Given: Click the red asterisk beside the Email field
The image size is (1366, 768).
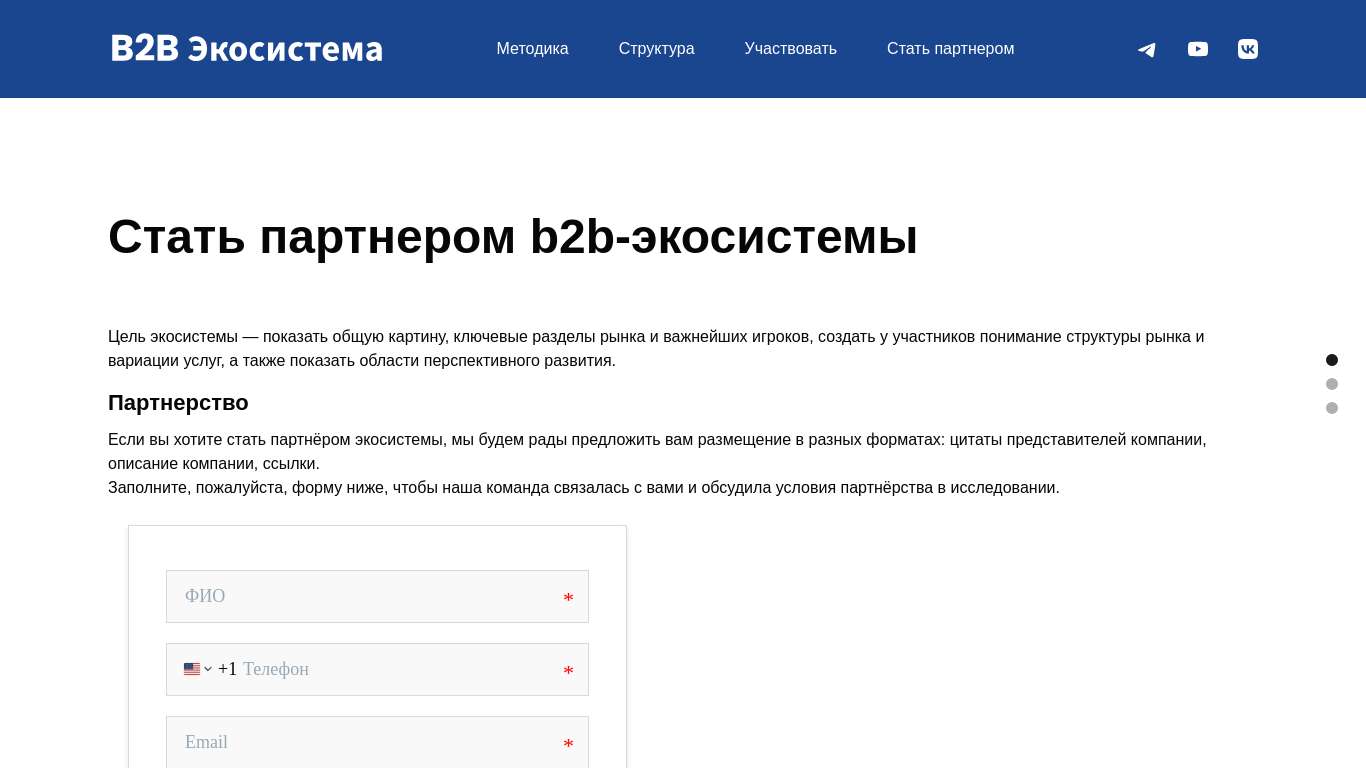Looking at the screenshot, I should [x=568, y=745].
